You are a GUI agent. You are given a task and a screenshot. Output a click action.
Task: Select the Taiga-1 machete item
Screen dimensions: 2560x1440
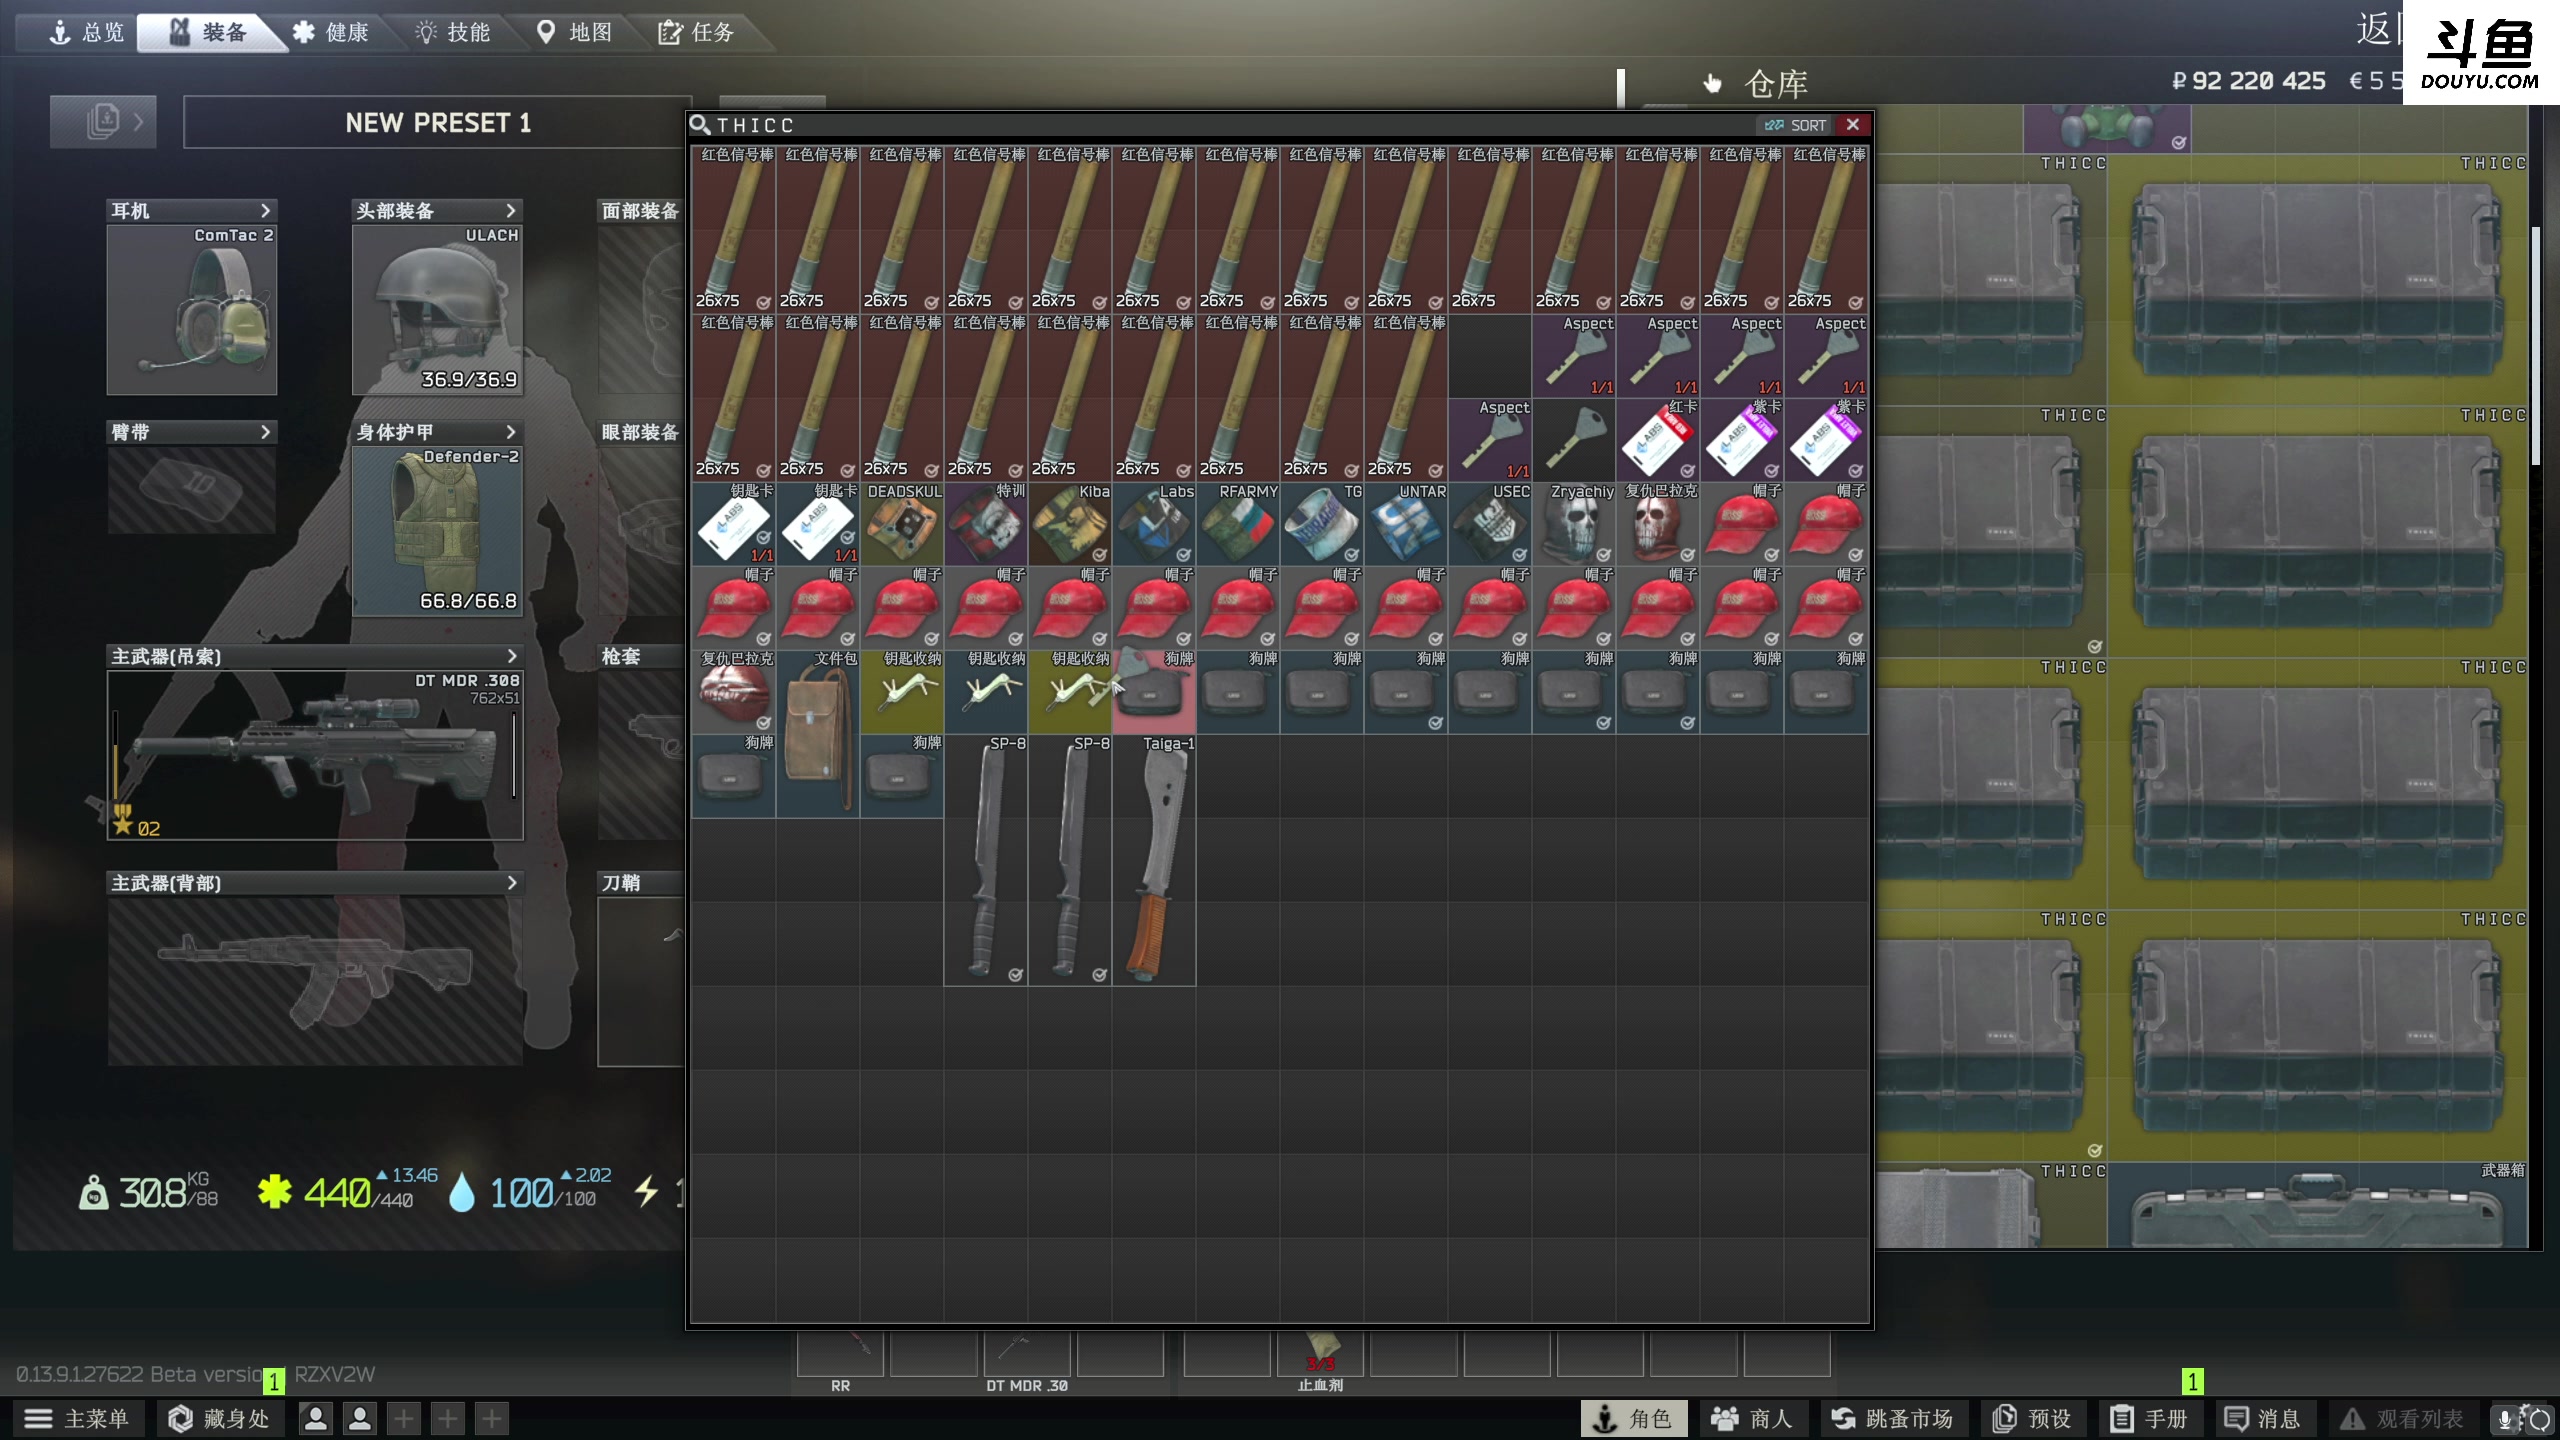coord(1154,861)
